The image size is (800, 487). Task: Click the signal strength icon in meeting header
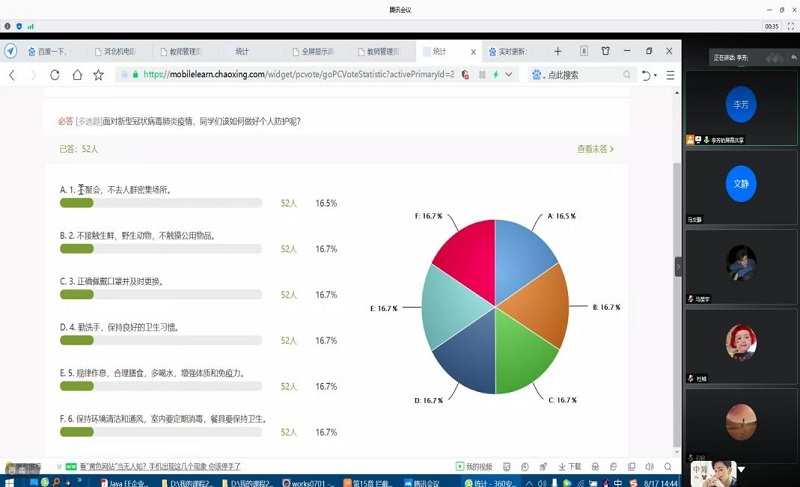pyautogui.click(x=31, y=26)
